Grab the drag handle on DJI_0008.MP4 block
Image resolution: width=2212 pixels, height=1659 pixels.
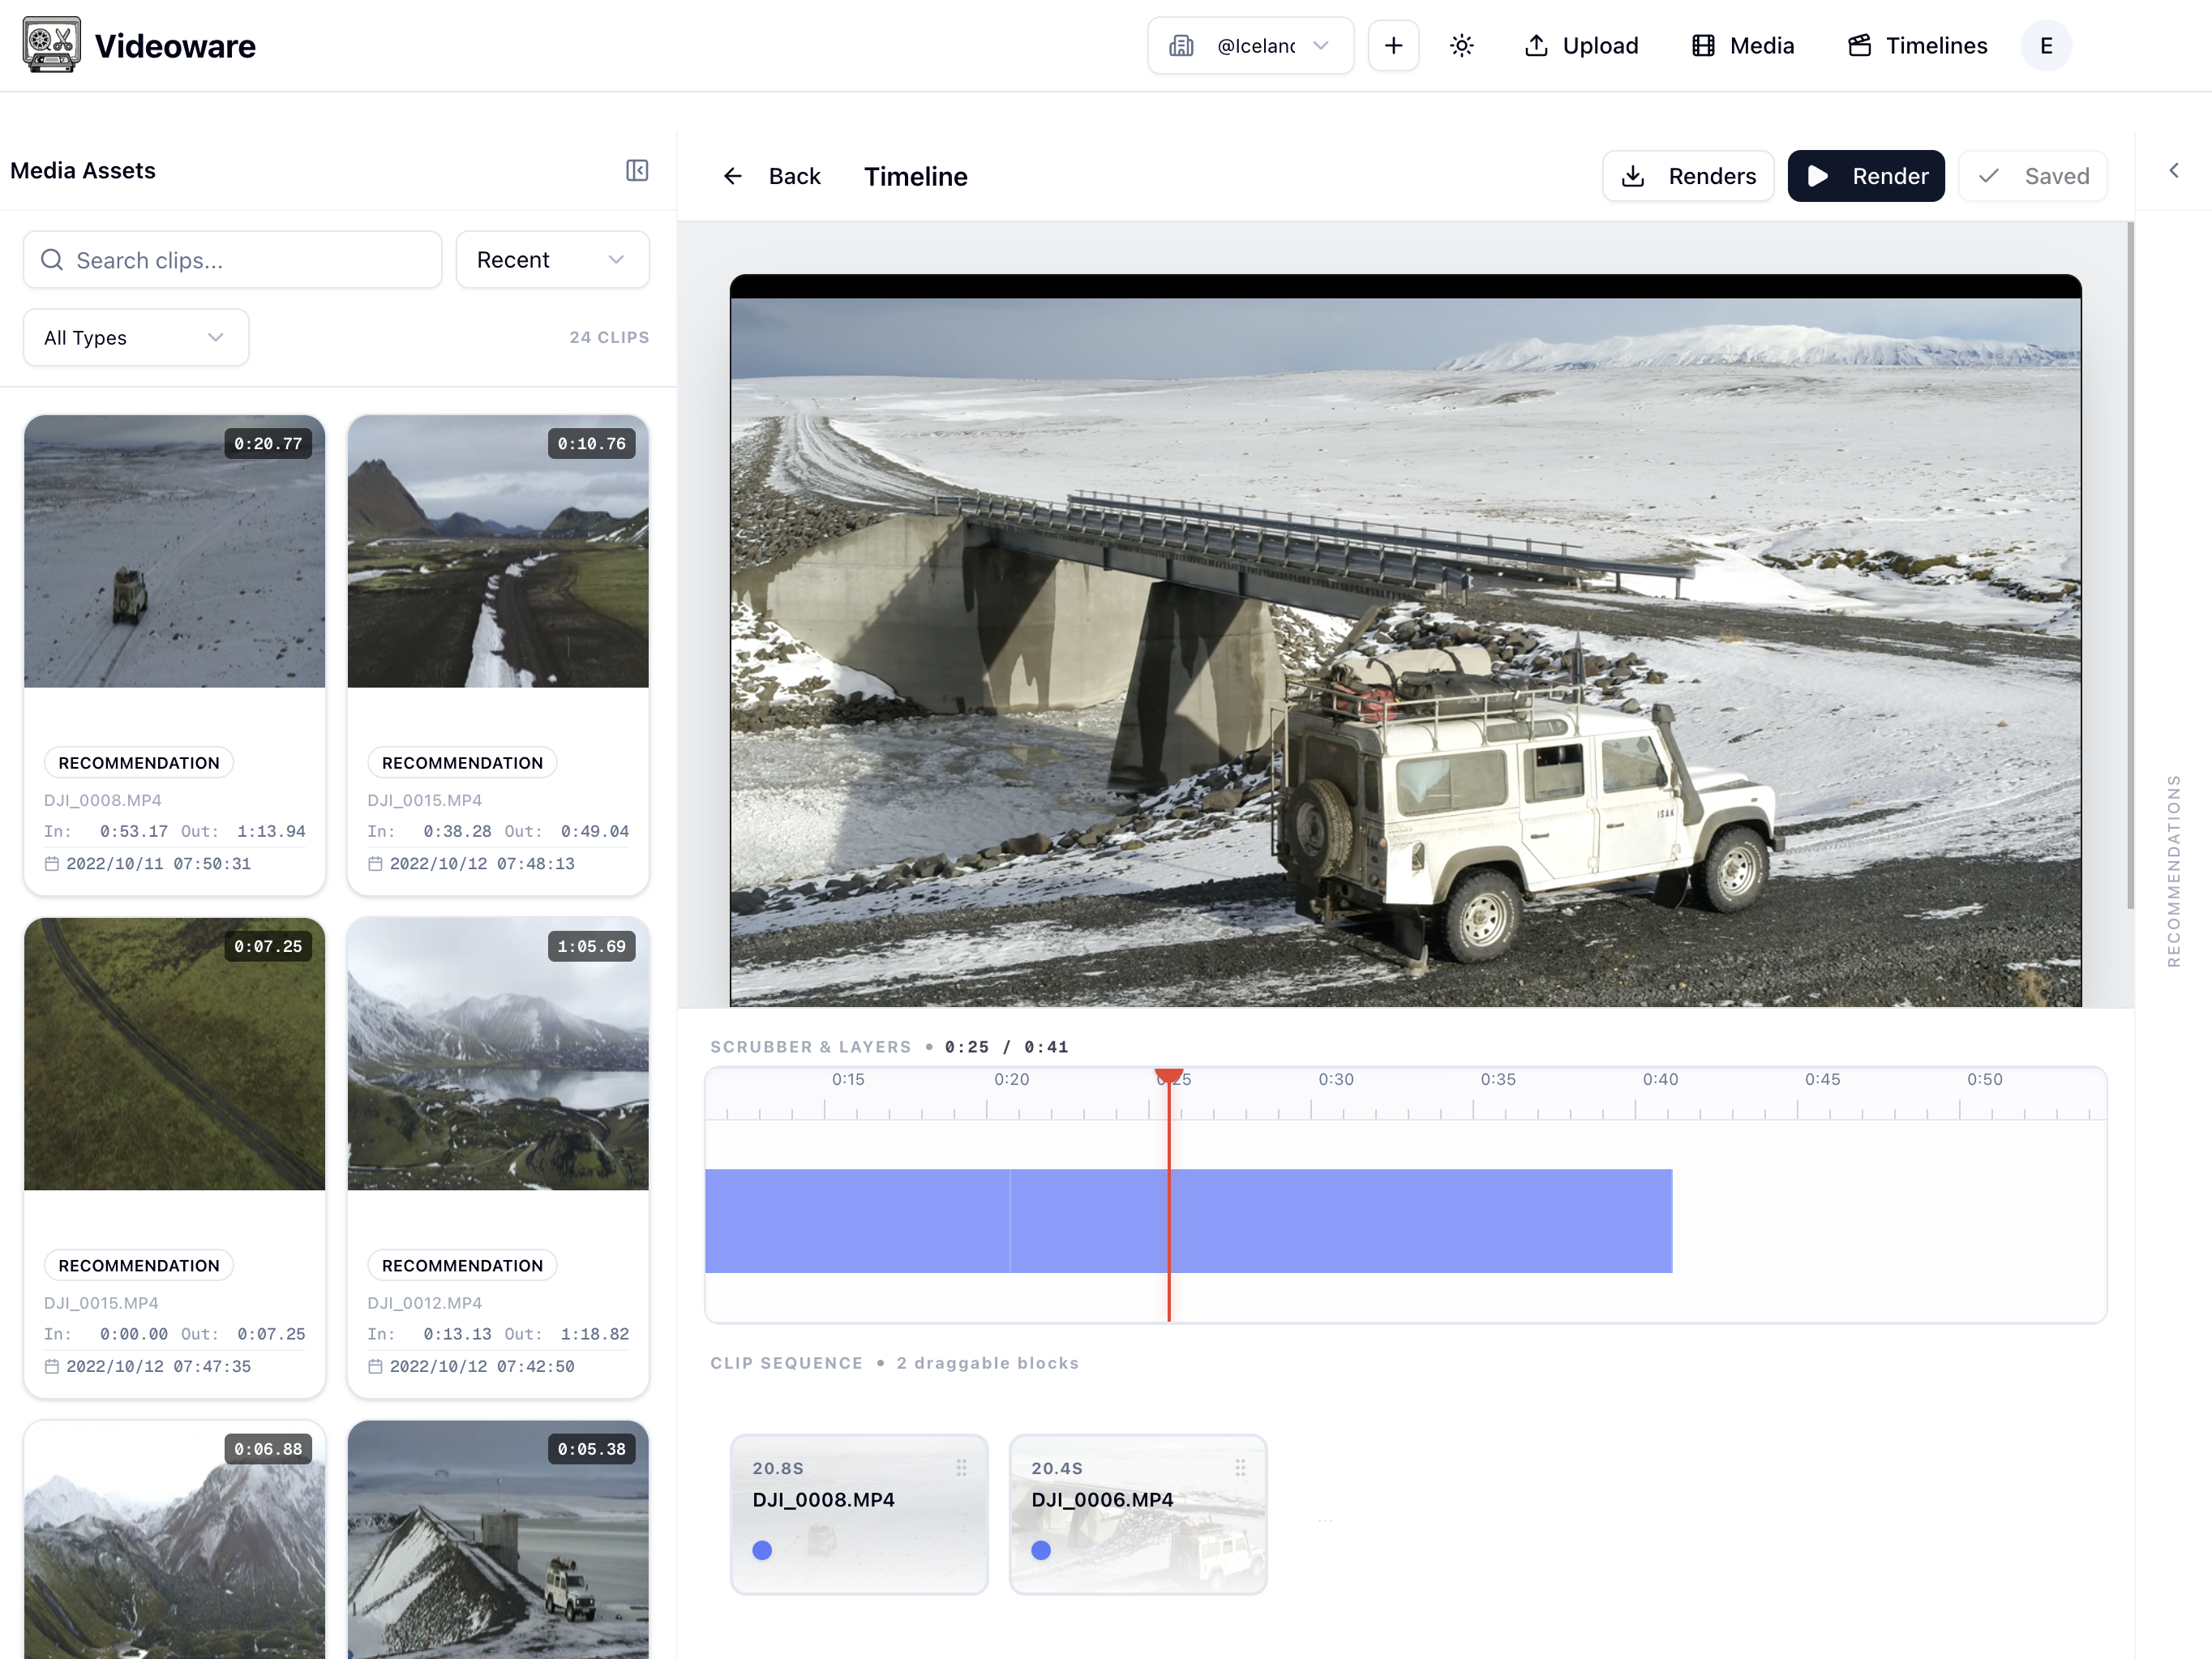tap(961, 1467)
